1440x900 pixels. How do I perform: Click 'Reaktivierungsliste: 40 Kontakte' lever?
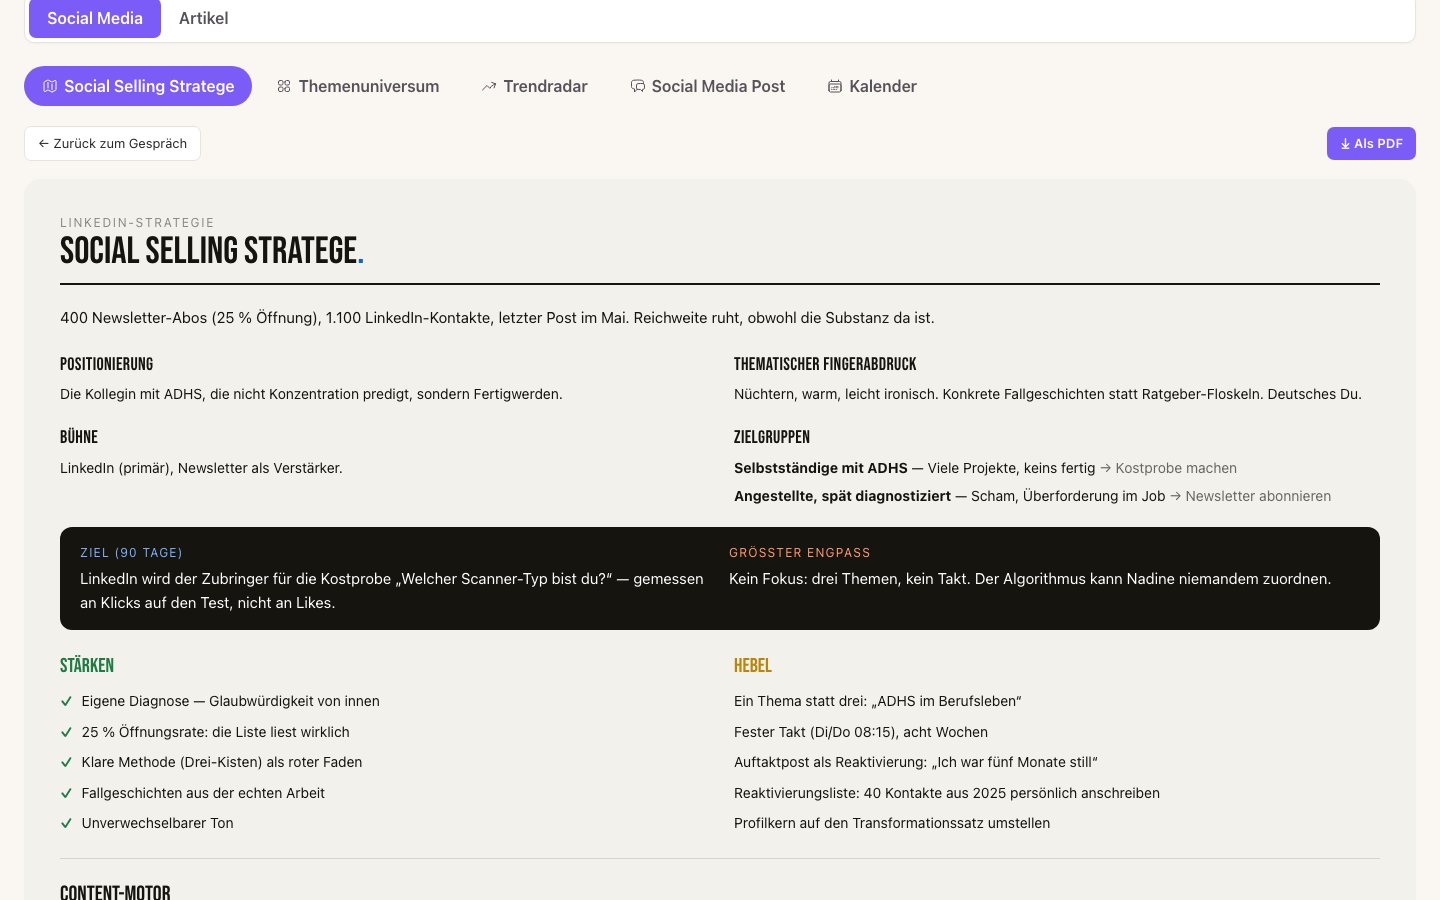coord(947,793)
